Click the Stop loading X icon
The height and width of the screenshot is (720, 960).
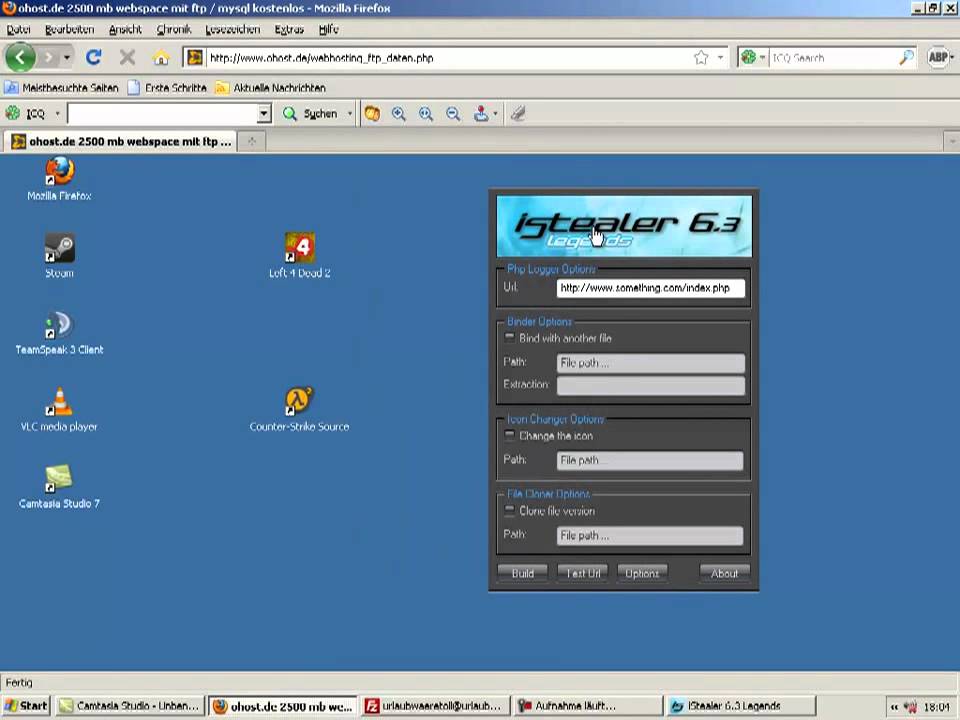click(x=127, y=58)
